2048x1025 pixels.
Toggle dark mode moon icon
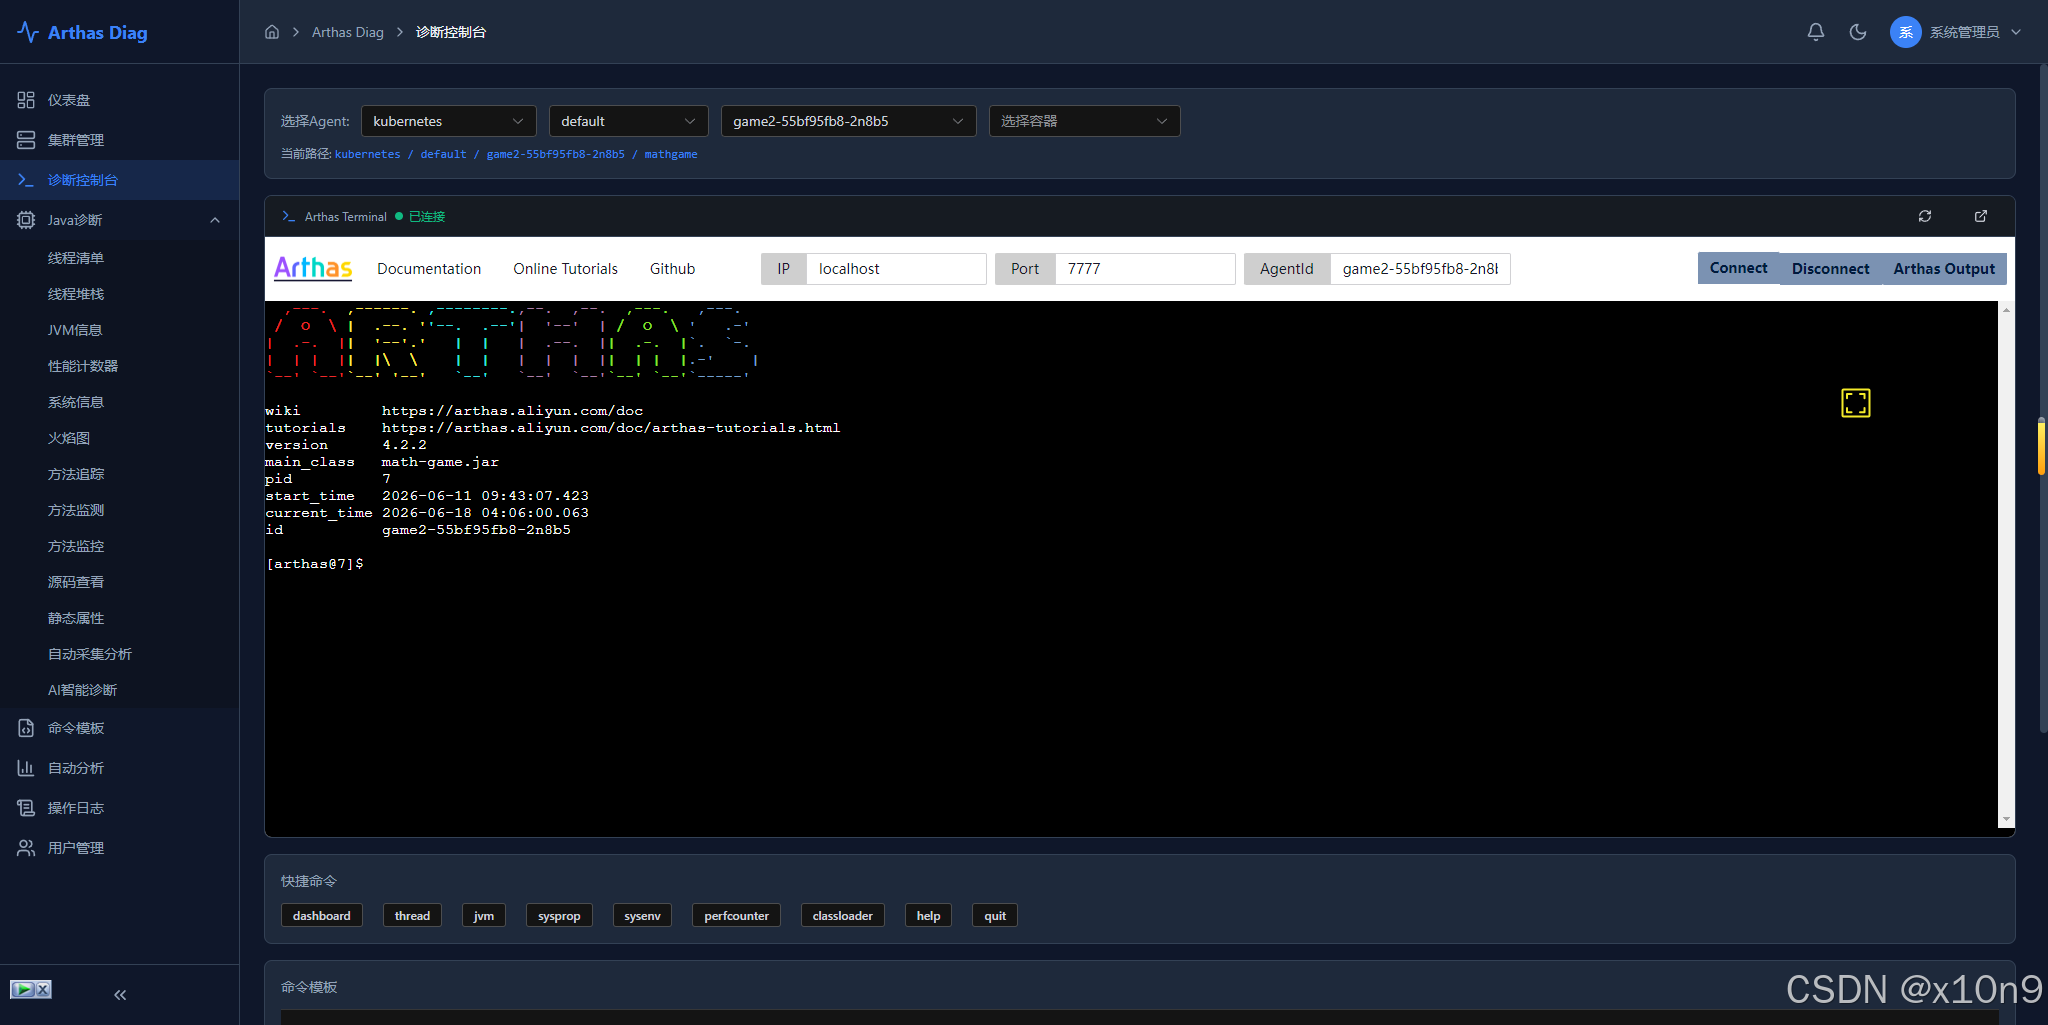pyautogui.click(x=1858, y=32)
